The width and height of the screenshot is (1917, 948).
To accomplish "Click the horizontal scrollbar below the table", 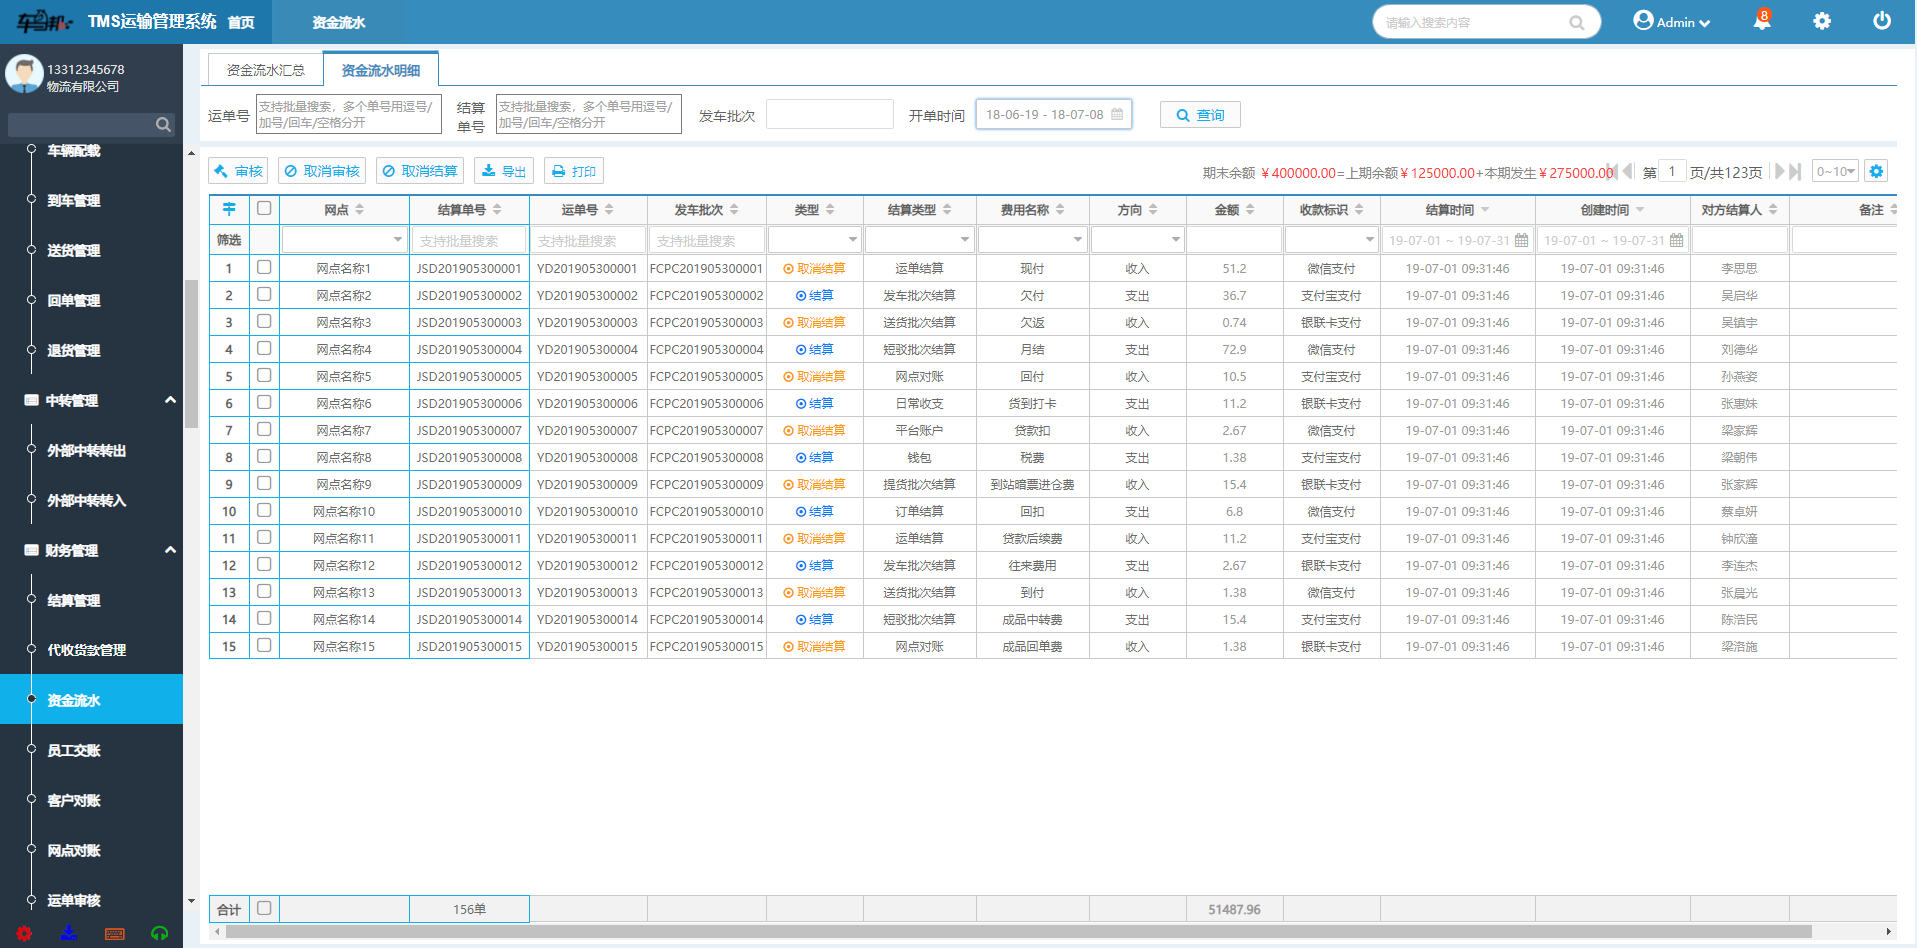I will click(1018, 931).
